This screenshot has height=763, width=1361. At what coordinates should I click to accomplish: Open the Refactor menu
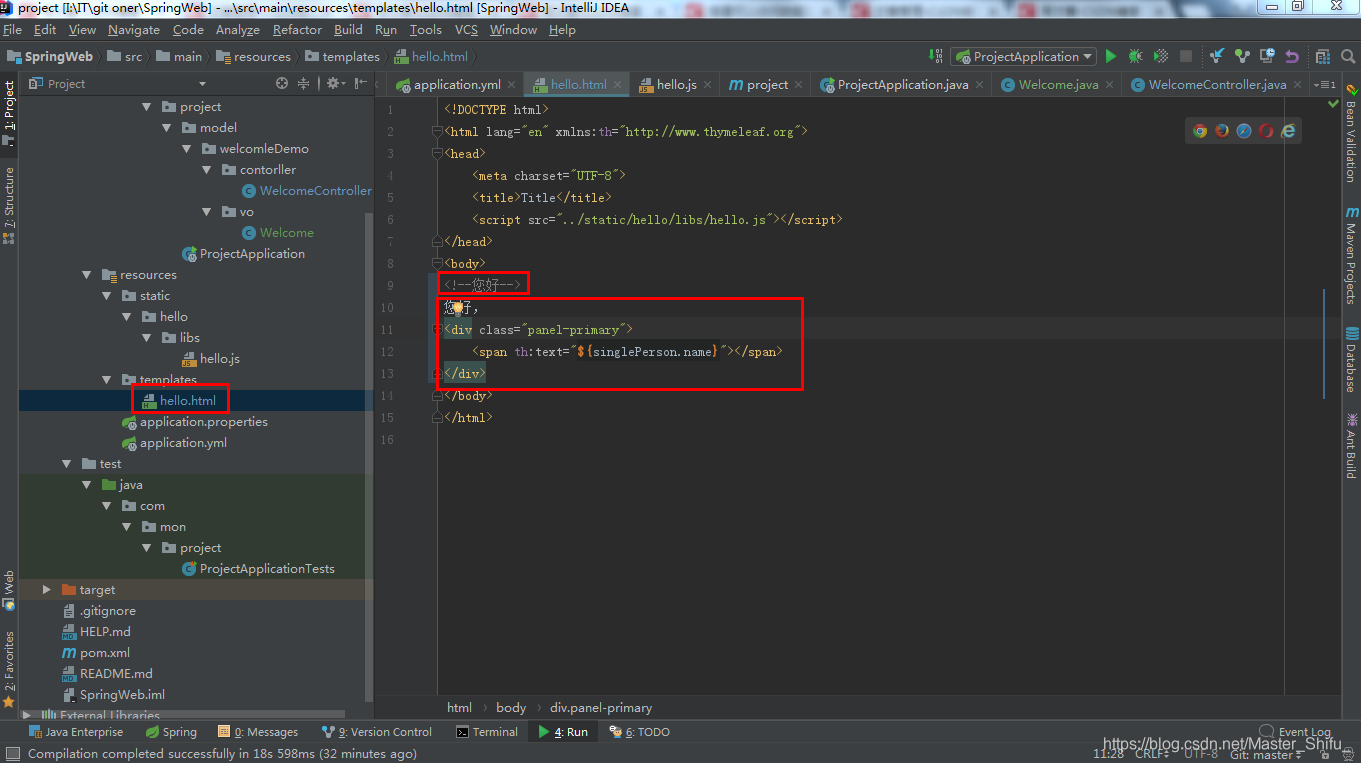(x=297, y=30)
